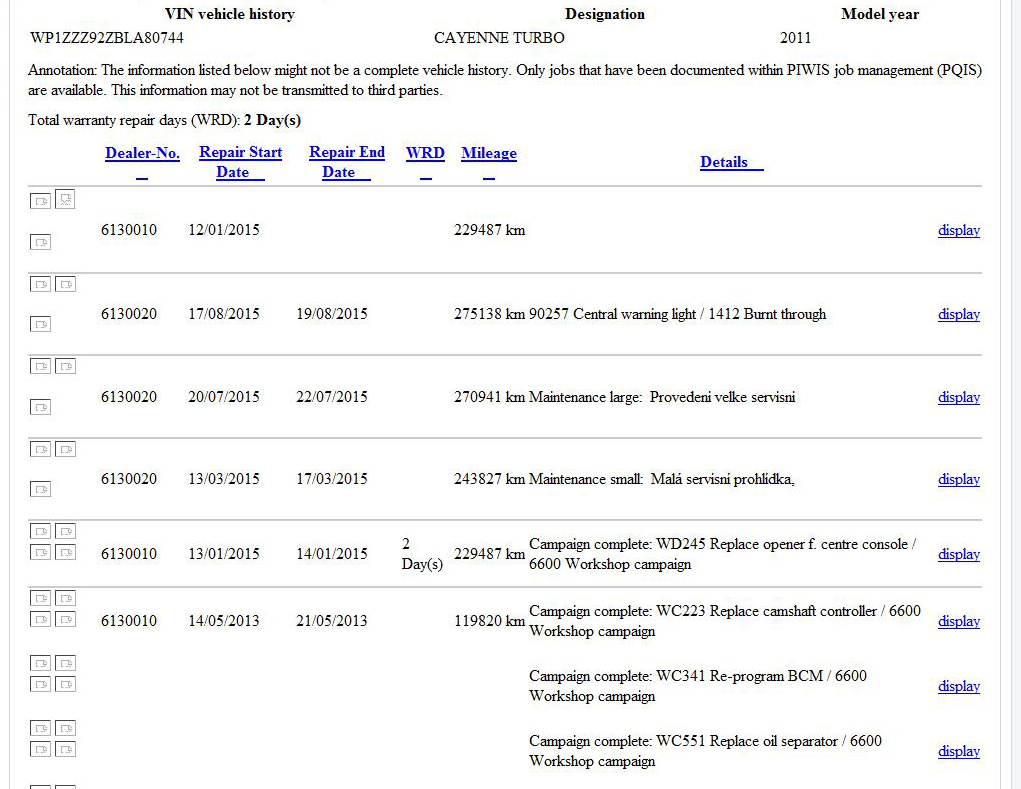1021x789 pixels.
Task: Click top-right icon of the 13/03/2015 record
Action: [x=65, y=449]
